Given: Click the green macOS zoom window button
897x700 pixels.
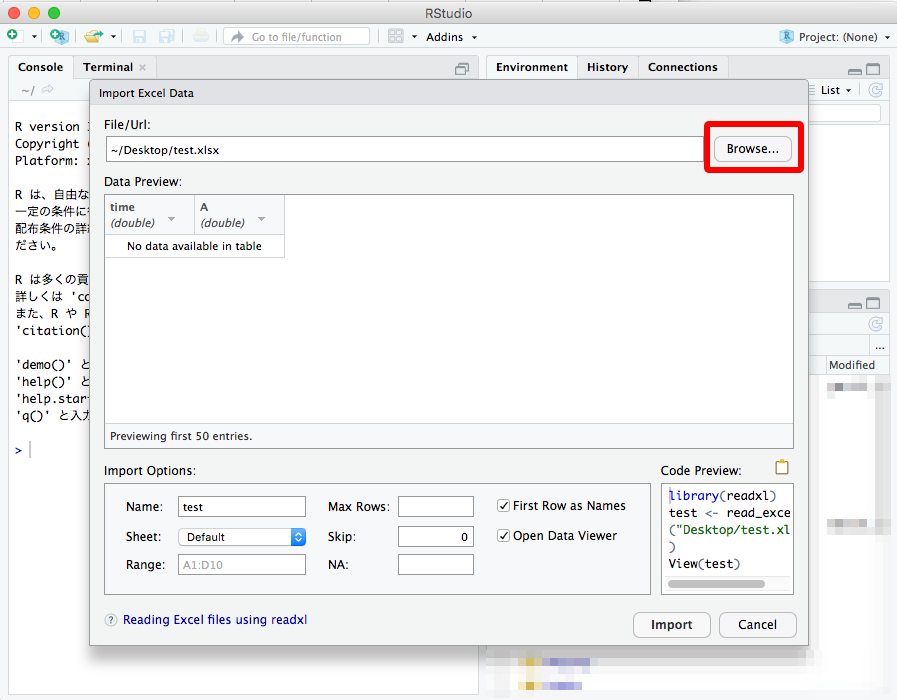Looking at the screenshot, I should click(54, 13).
